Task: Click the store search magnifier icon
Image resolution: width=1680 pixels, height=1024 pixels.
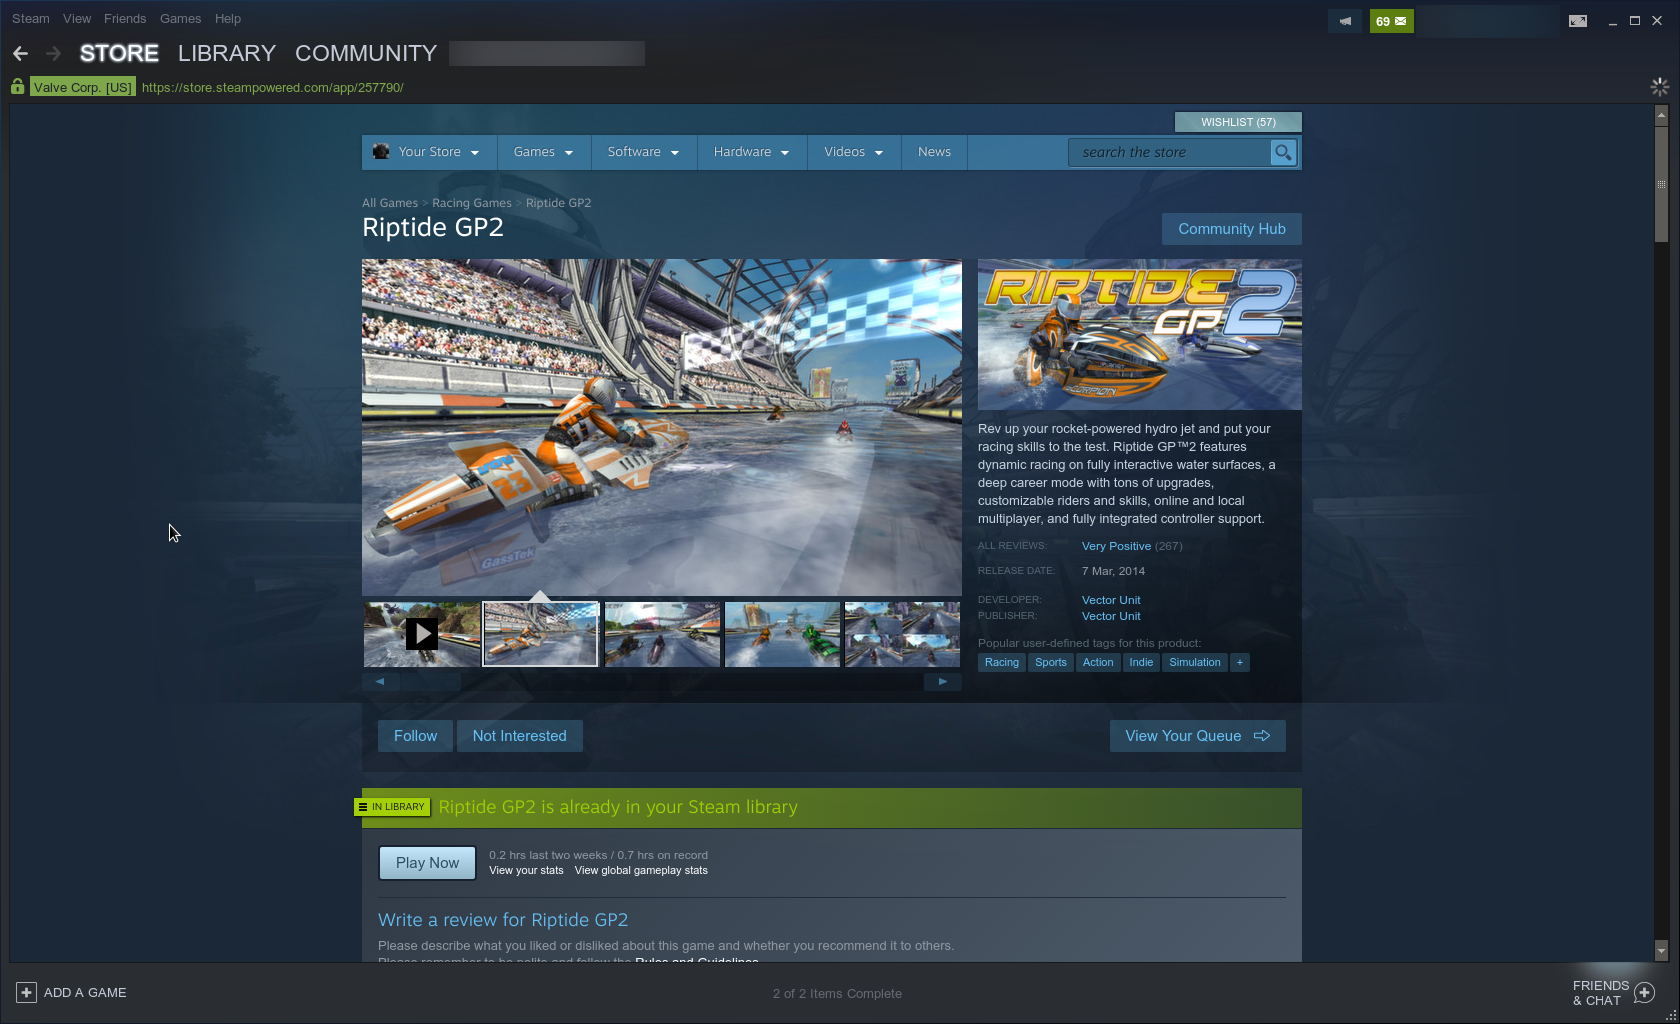Action: (1283, 152)
